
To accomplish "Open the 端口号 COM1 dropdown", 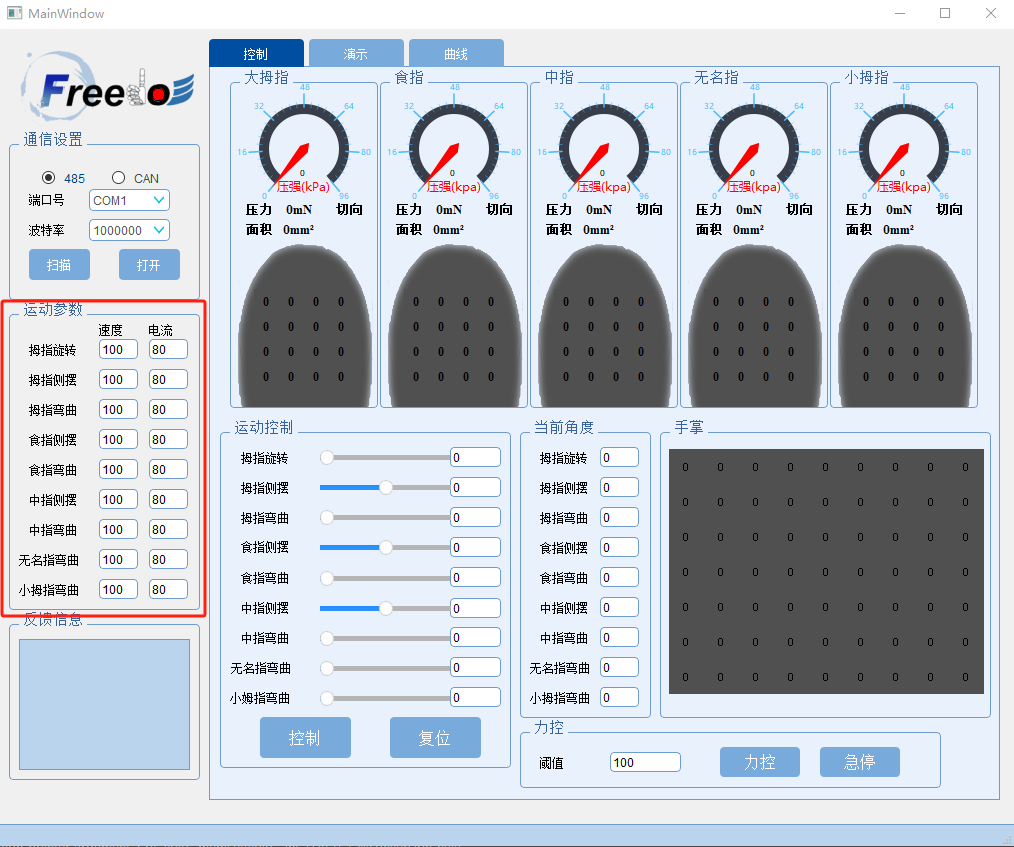I will (129, 200).
